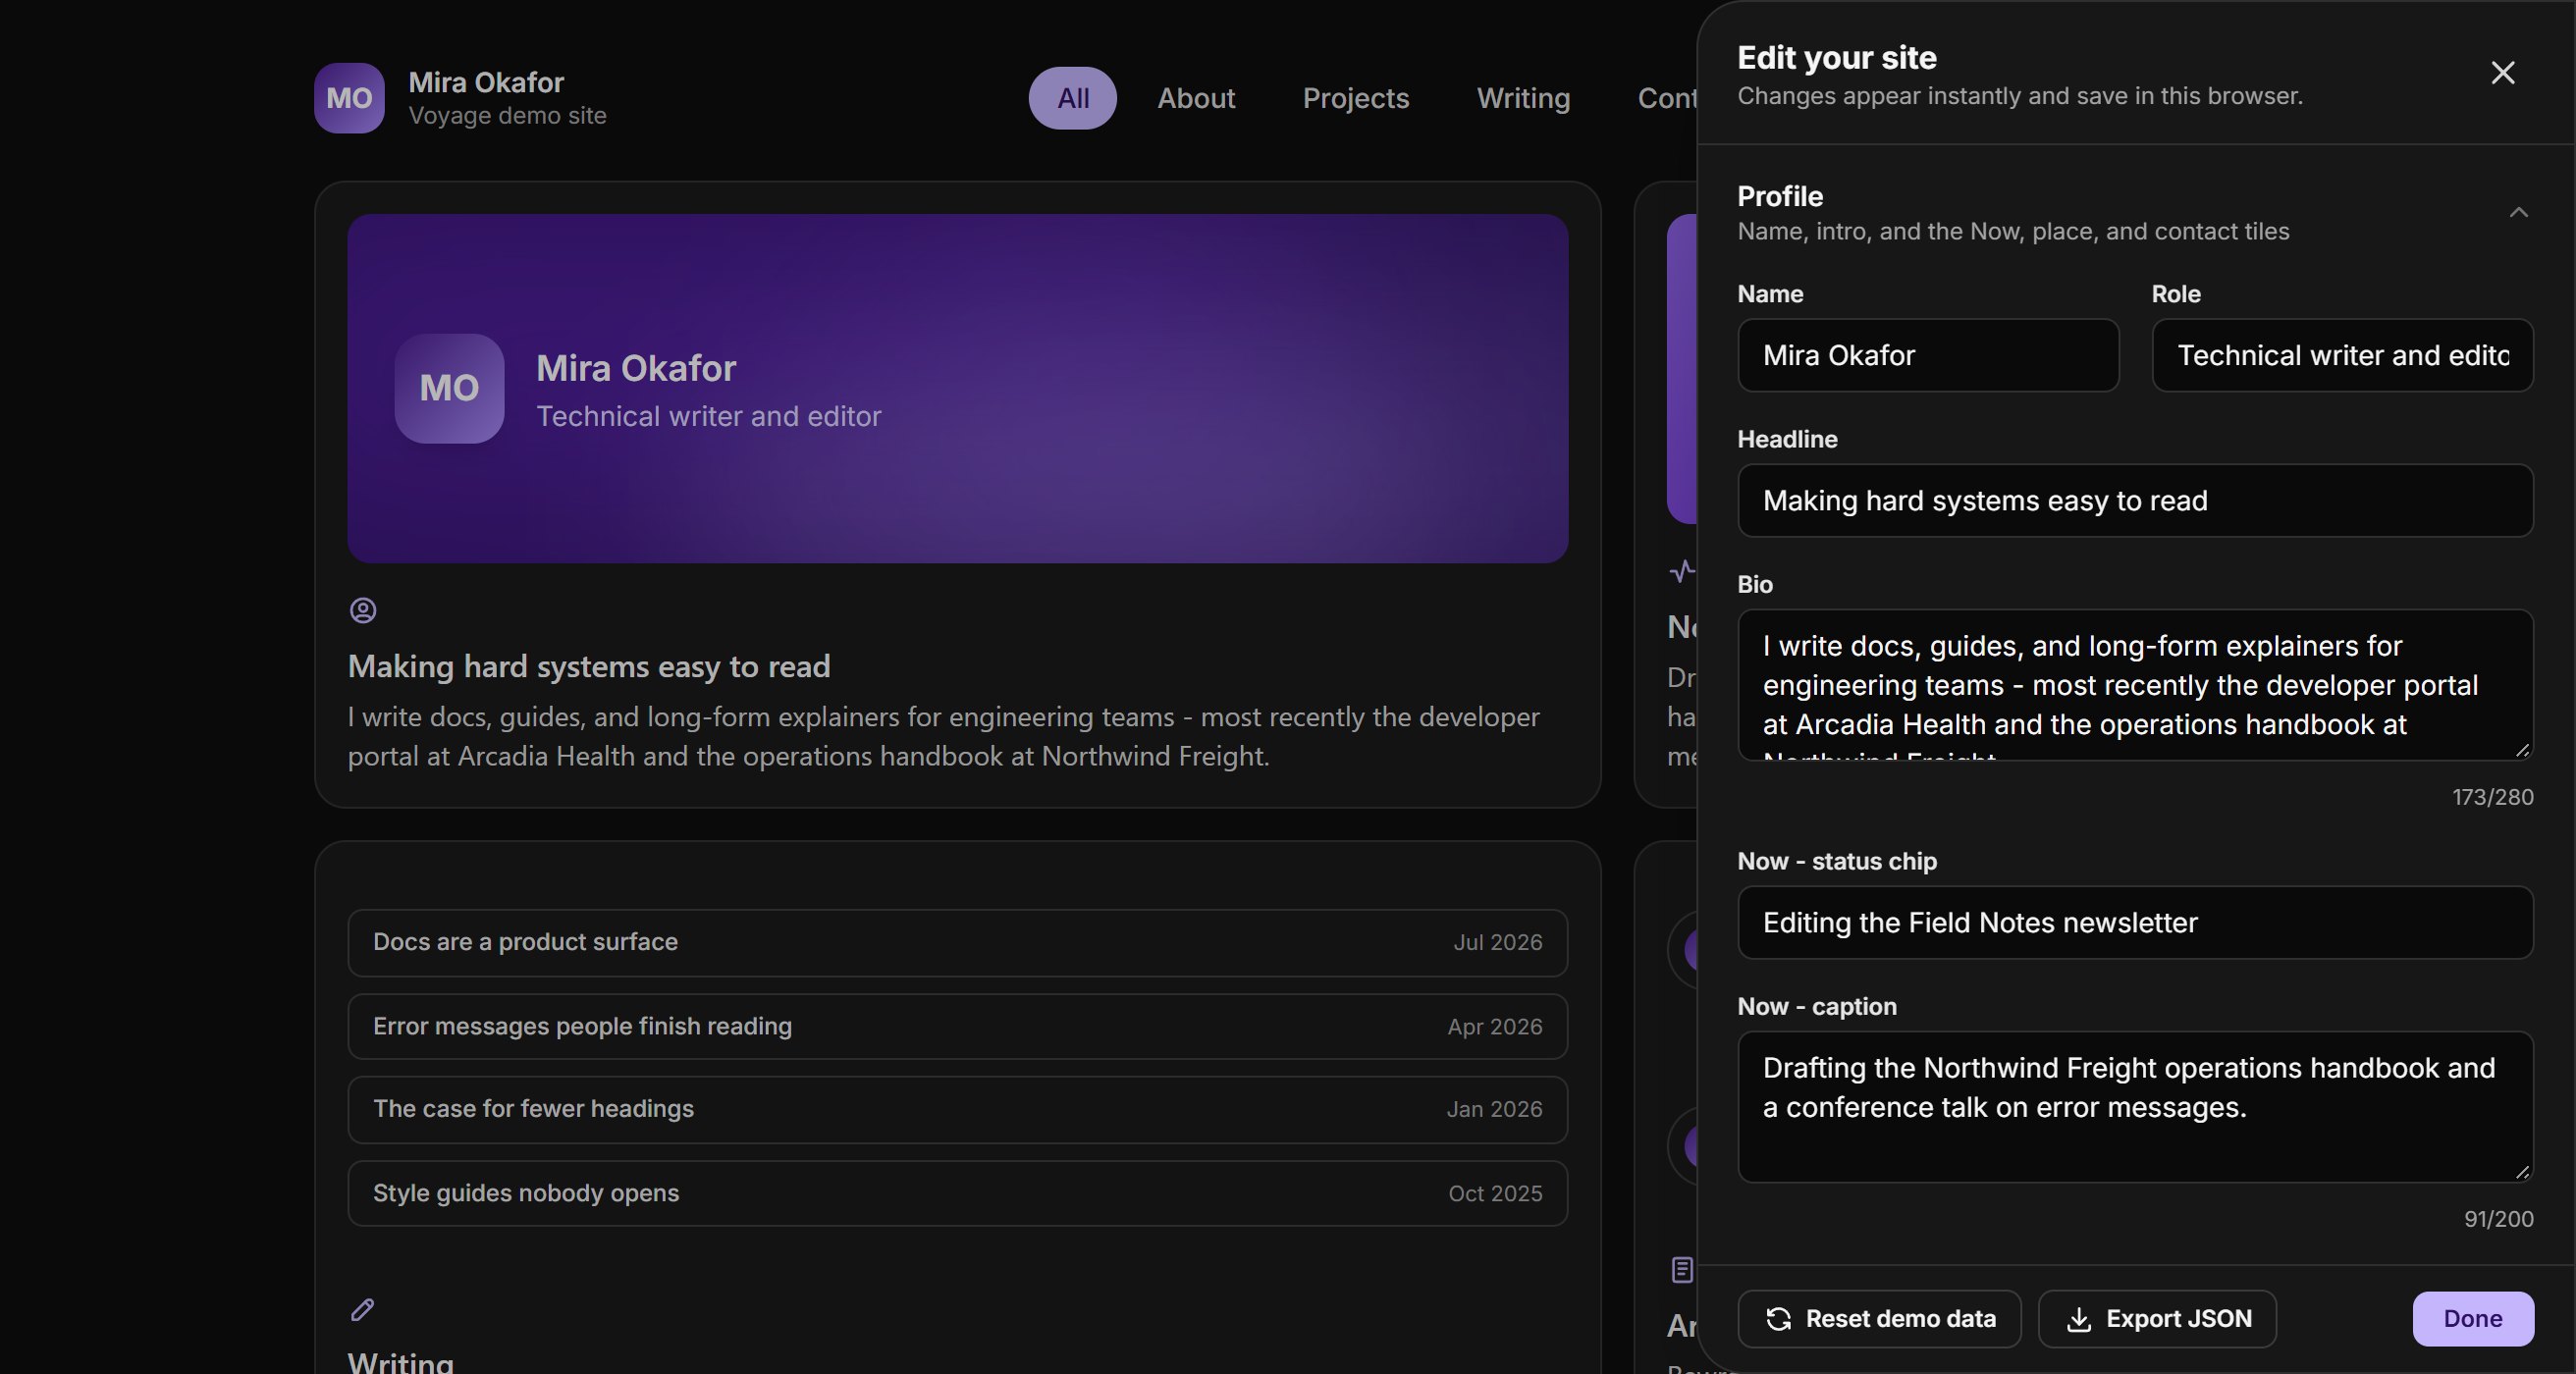
Task: Click the Jul 2026 date label
Action: [1497, 942]
